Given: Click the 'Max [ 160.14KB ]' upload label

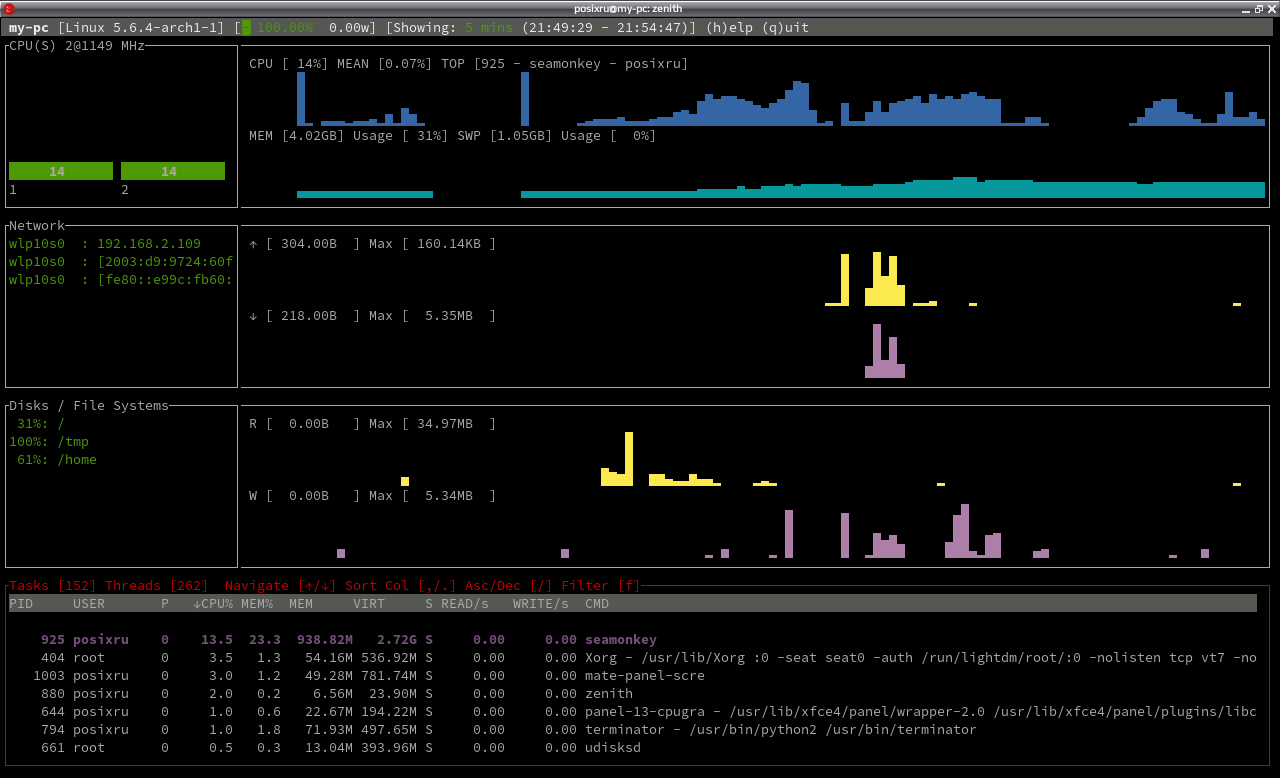Looking at the screenshot, I should tap(433, 244).
